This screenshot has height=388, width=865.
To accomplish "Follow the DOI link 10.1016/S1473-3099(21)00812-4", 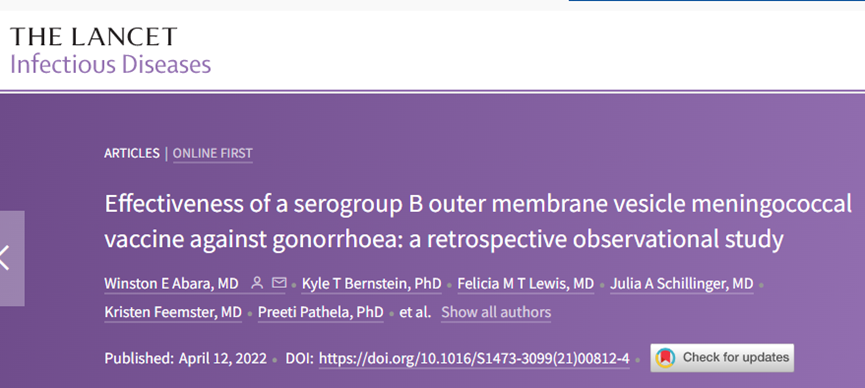I will [474, 359].
